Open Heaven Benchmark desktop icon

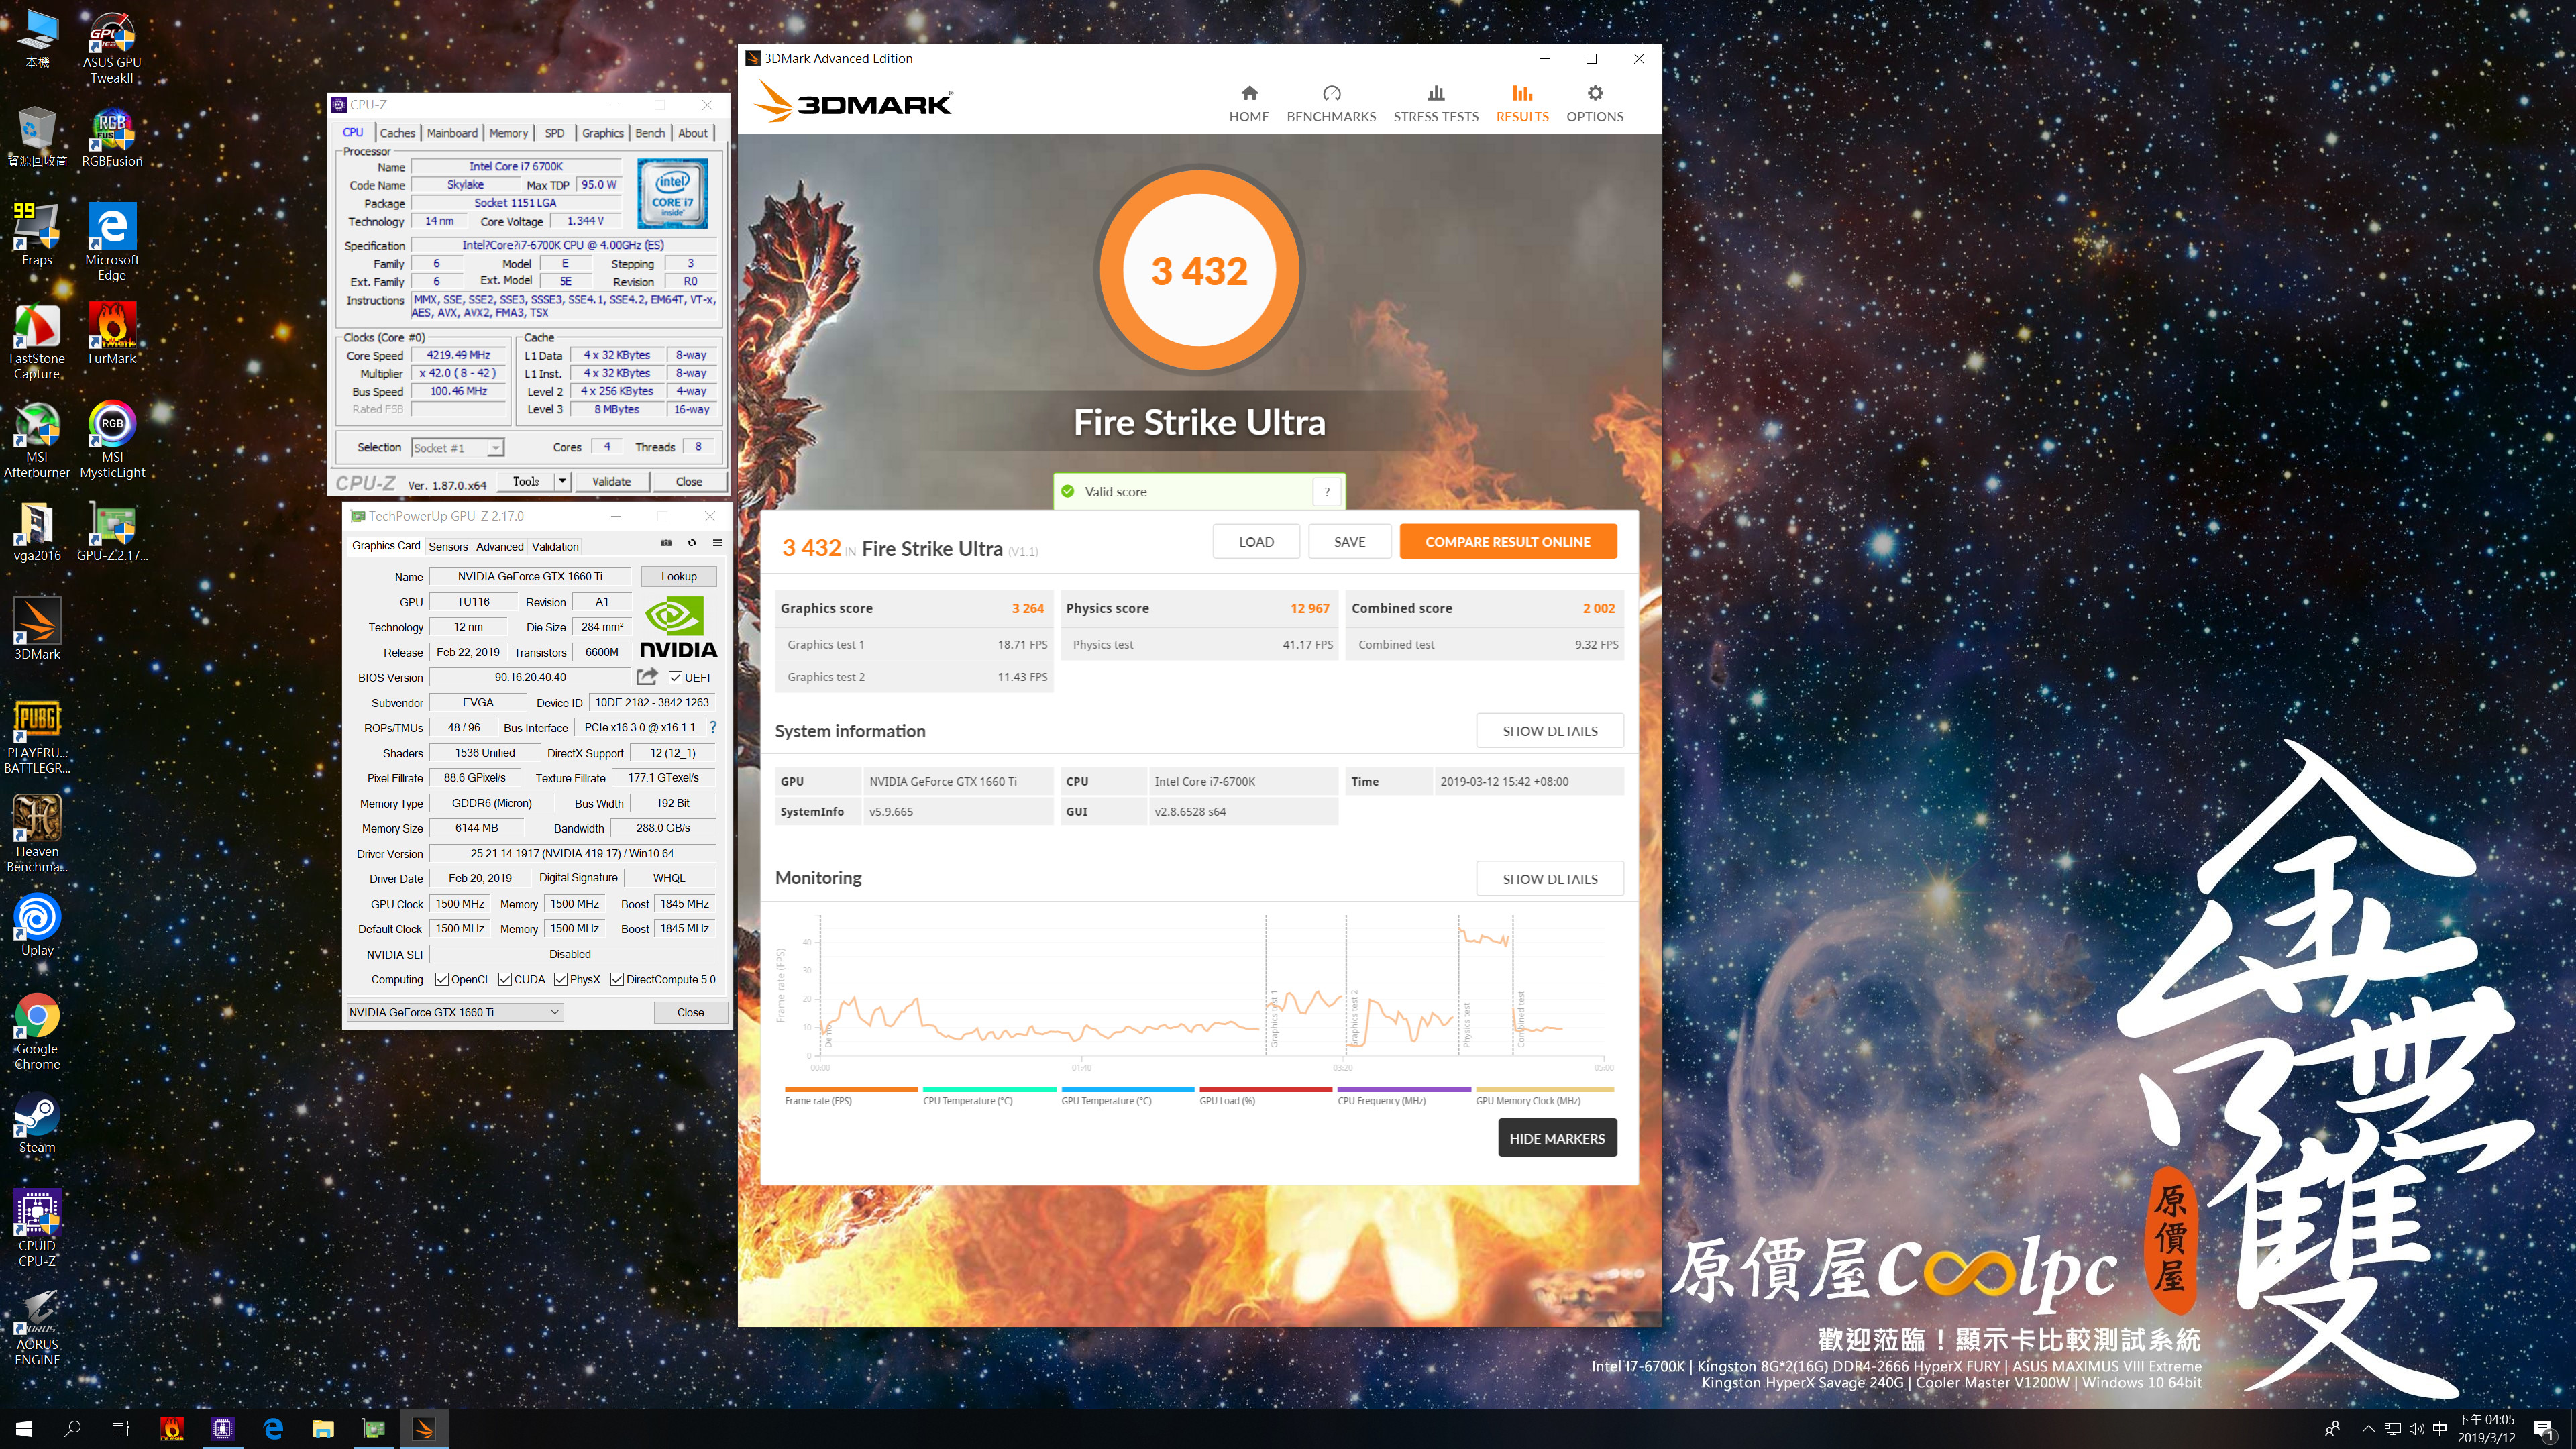coord(37,834)
